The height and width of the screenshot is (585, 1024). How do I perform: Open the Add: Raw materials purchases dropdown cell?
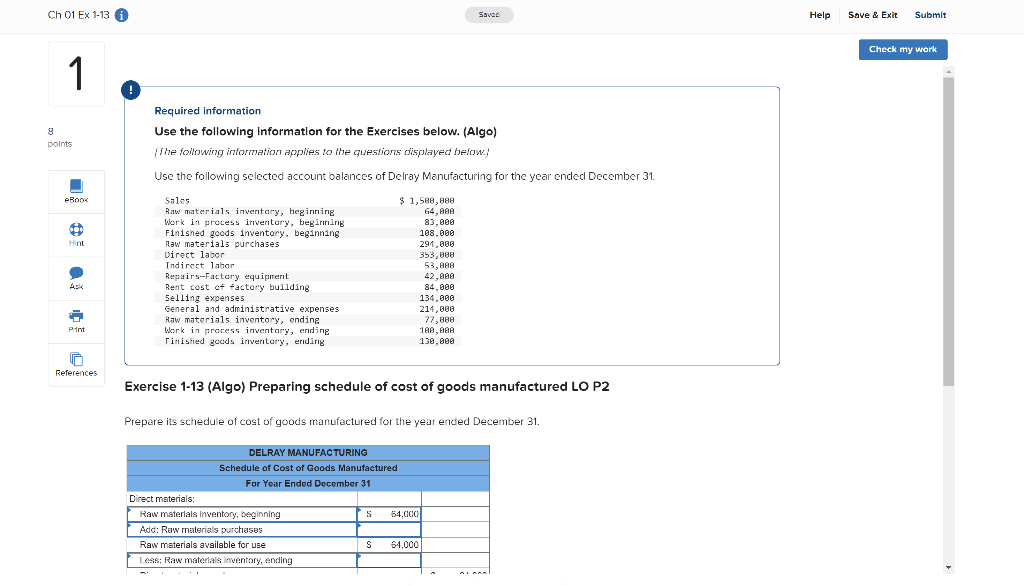pyautogui.click(x=242, y=530)
